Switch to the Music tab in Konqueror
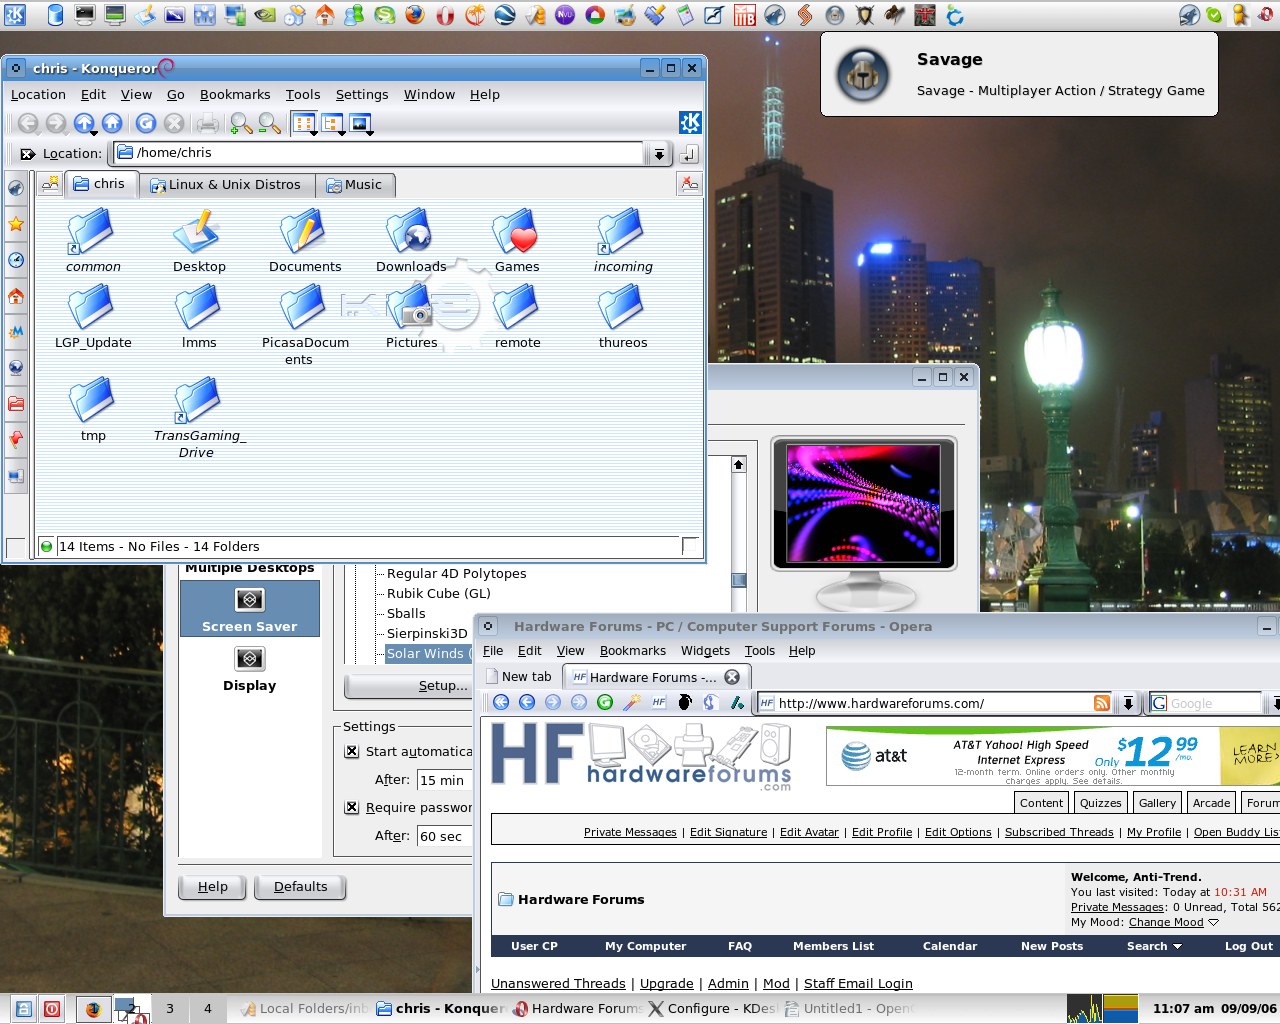Image resolution: width=1280 pixels, height=1024 pixels. coord(355,185)
